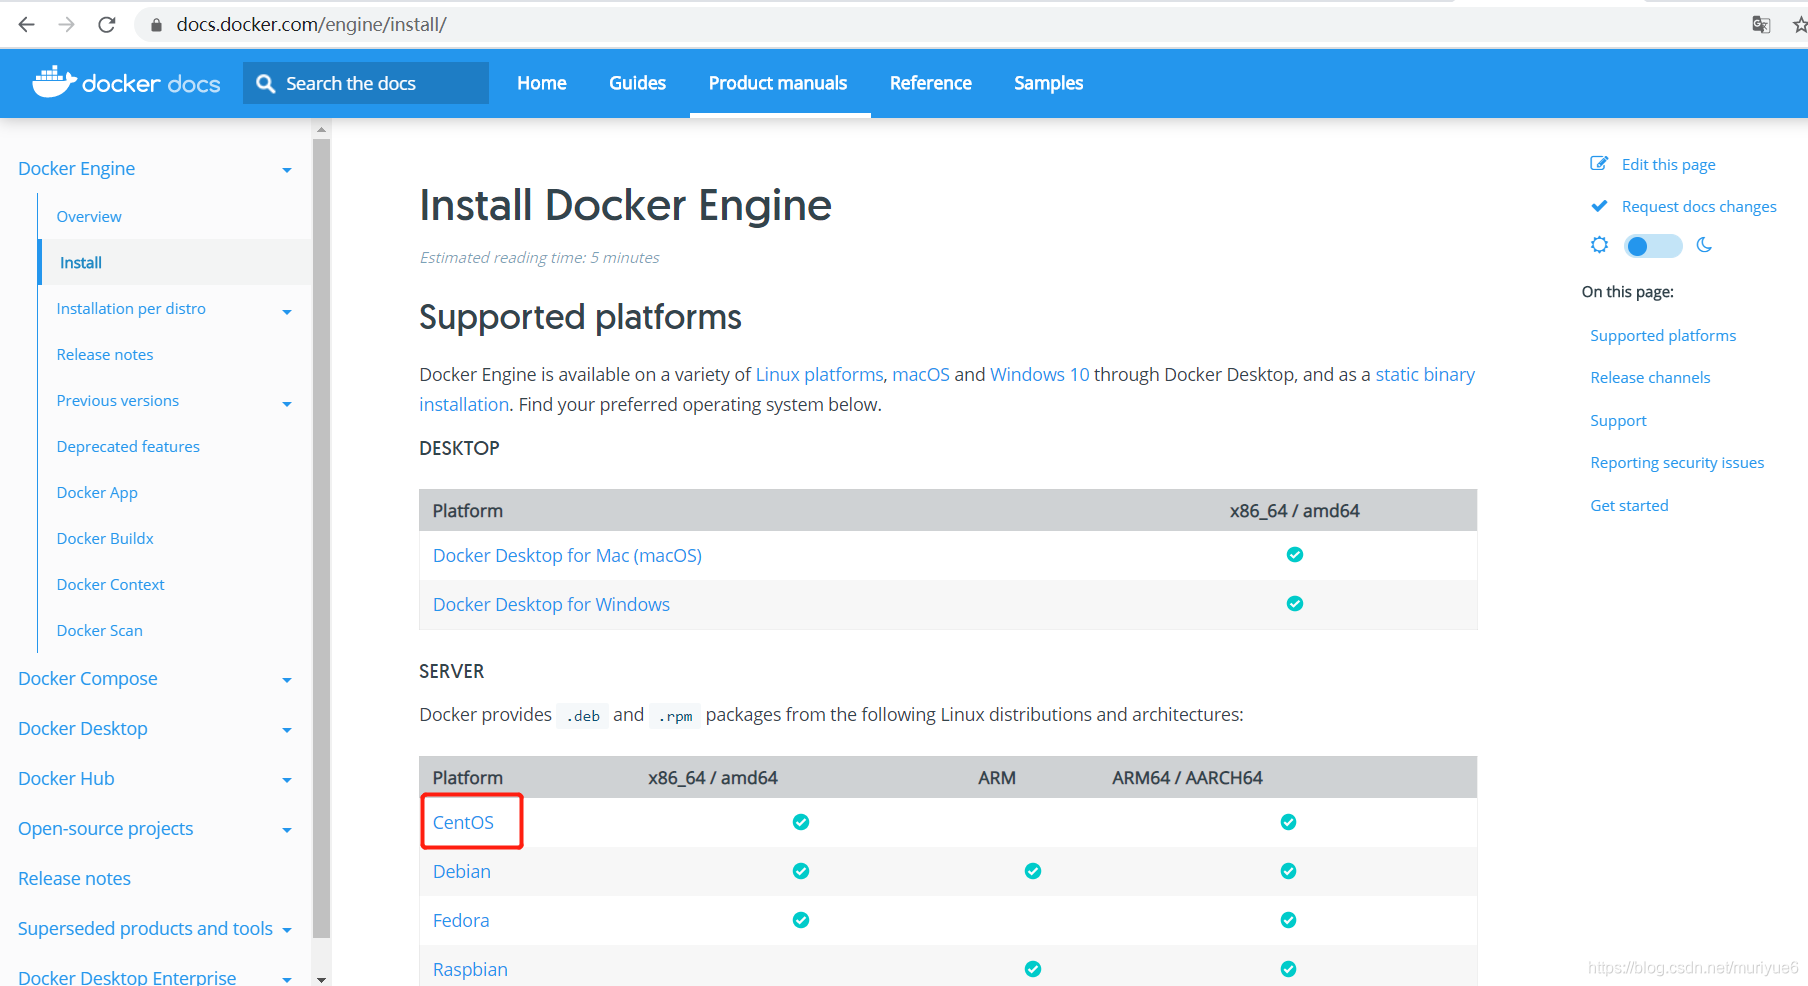Open the Deprecated features sidebar item
This screenshot has width=1808, height=986.
click(128, 446)
